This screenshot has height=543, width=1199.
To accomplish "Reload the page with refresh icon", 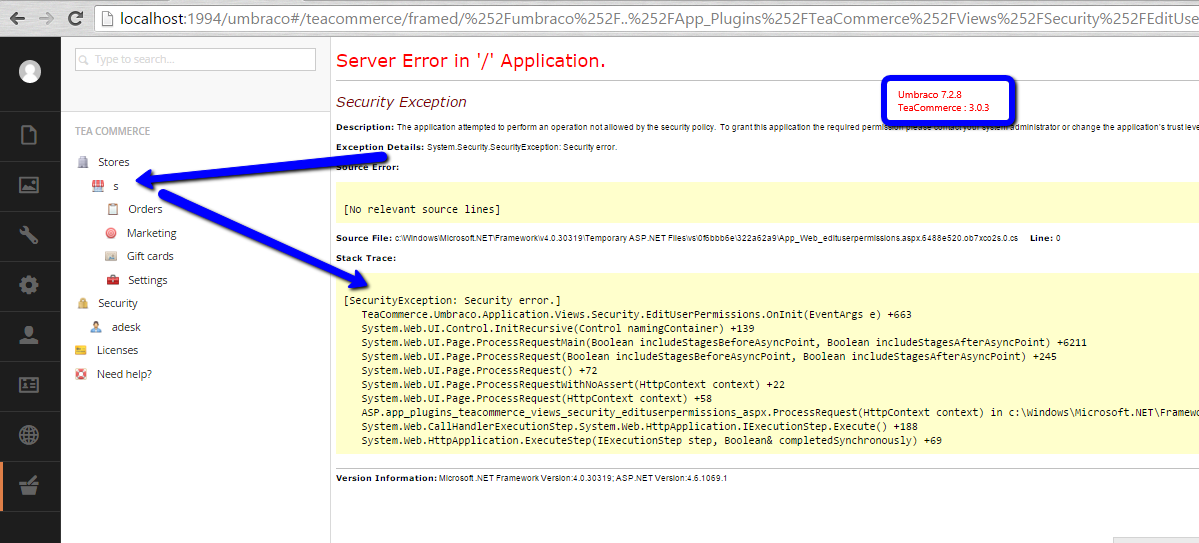I will 75,18.
